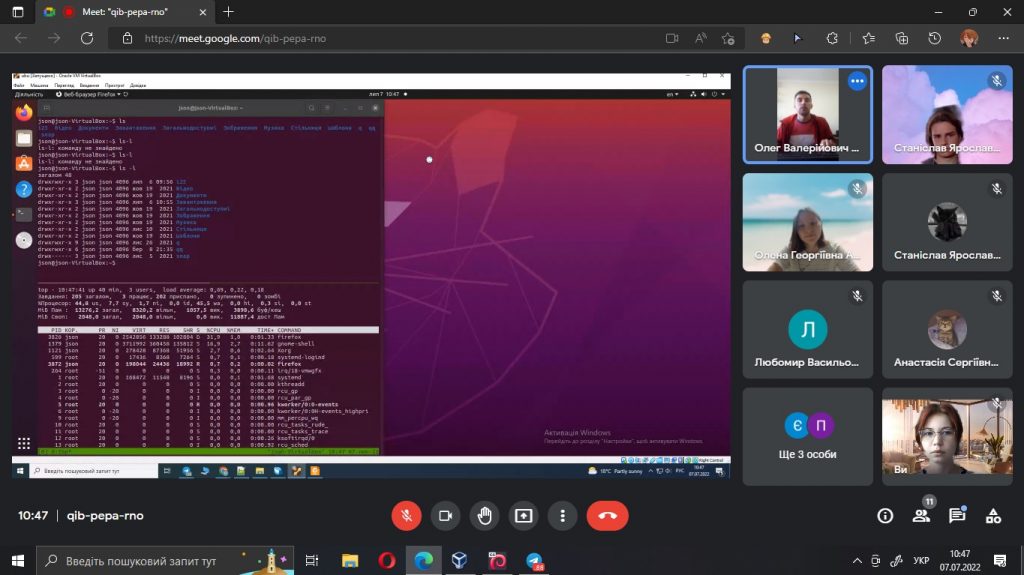
Task: Open the clock showing 10:47 07.07.2022
Action: point(960,561)
